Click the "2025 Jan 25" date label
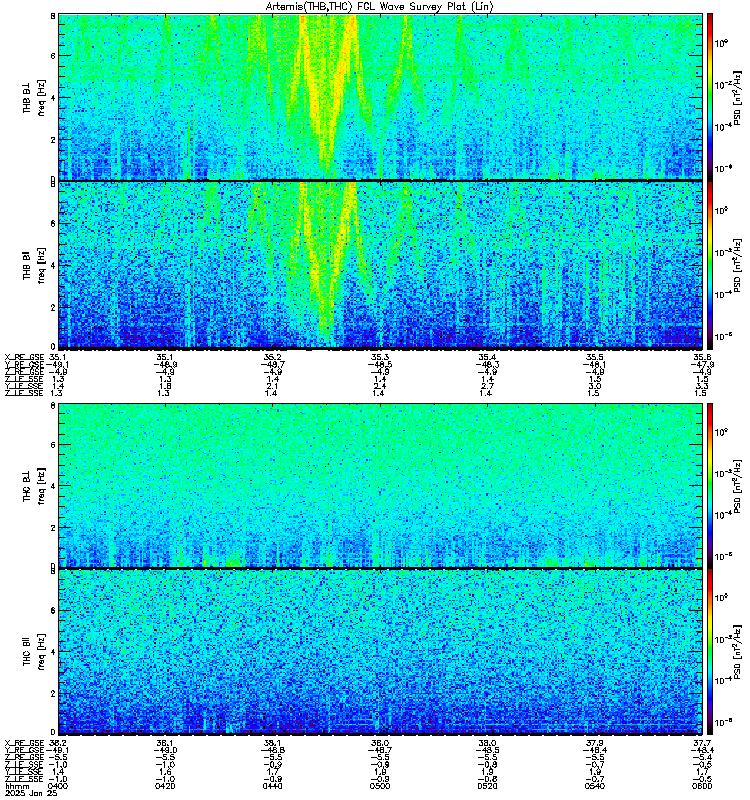Image resolution: width=750 pixels, height=800 pixels. pyautogui.click(x=31, y=793)
